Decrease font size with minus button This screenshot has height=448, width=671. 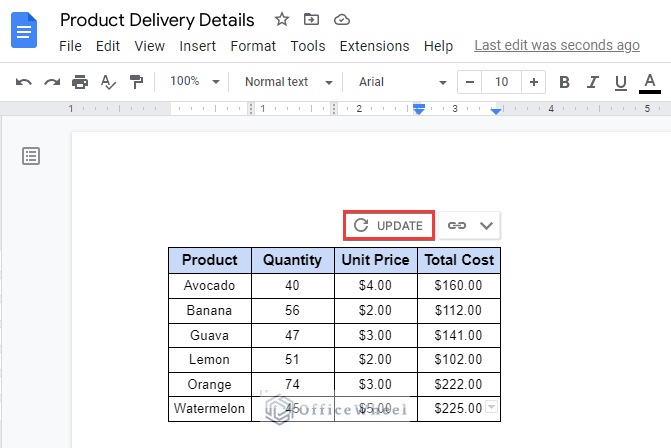469,82
